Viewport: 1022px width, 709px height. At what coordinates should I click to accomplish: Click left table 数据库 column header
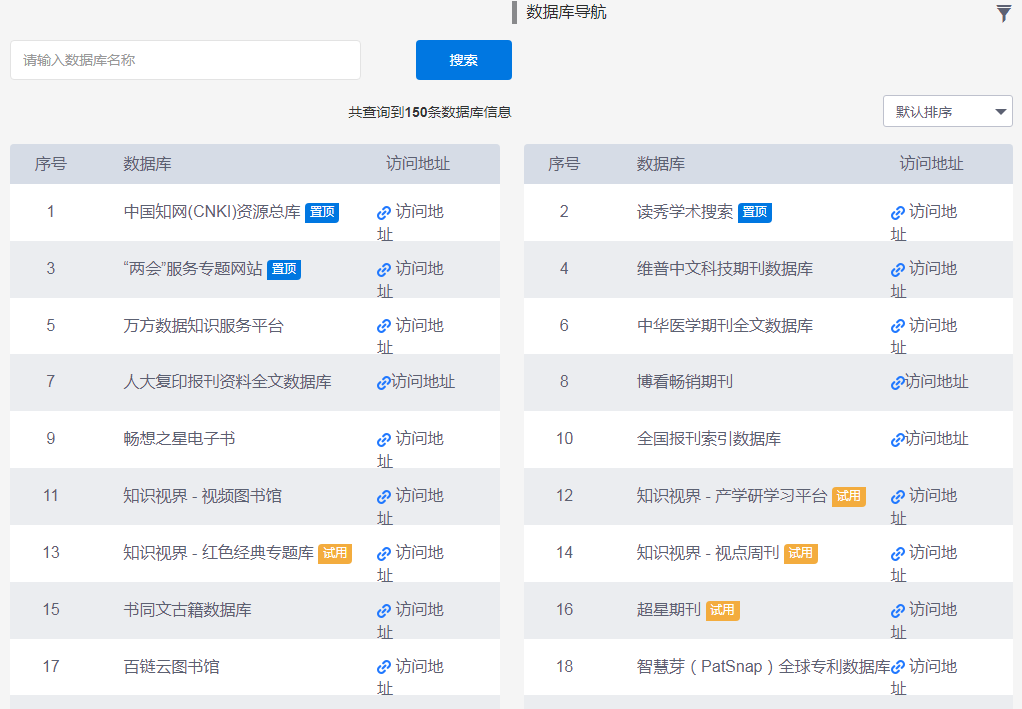[147, 164]
